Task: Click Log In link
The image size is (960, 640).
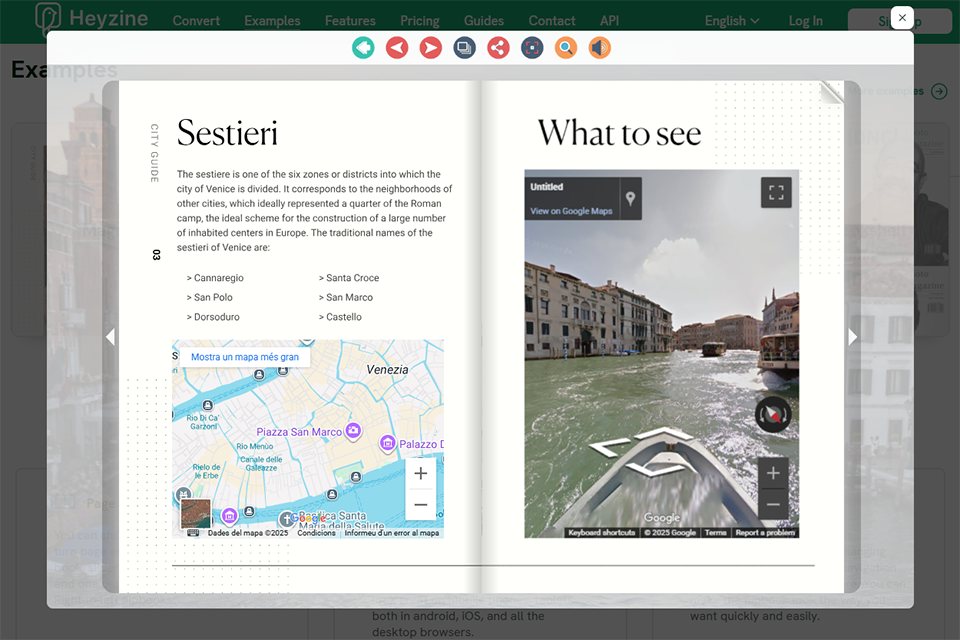Action: [x=806, y=21]
